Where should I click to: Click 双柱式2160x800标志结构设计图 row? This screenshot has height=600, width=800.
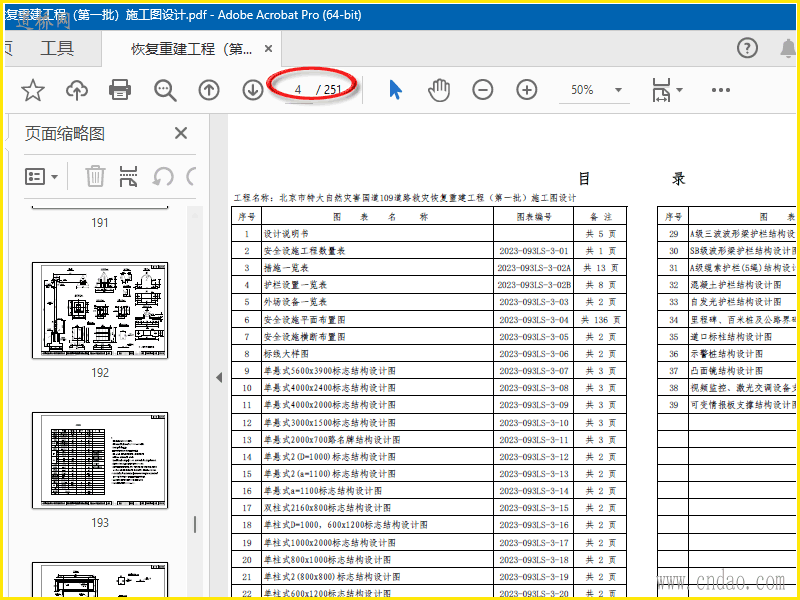click(x=327, y=508)
